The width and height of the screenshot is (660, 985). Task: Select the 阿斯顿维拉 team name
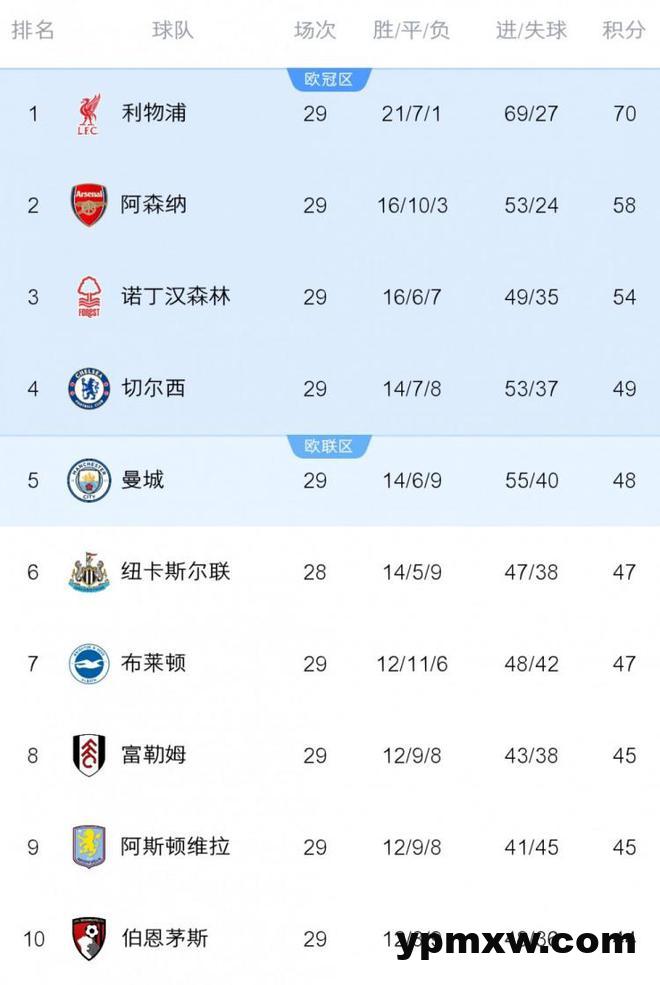tap(176, 846)
